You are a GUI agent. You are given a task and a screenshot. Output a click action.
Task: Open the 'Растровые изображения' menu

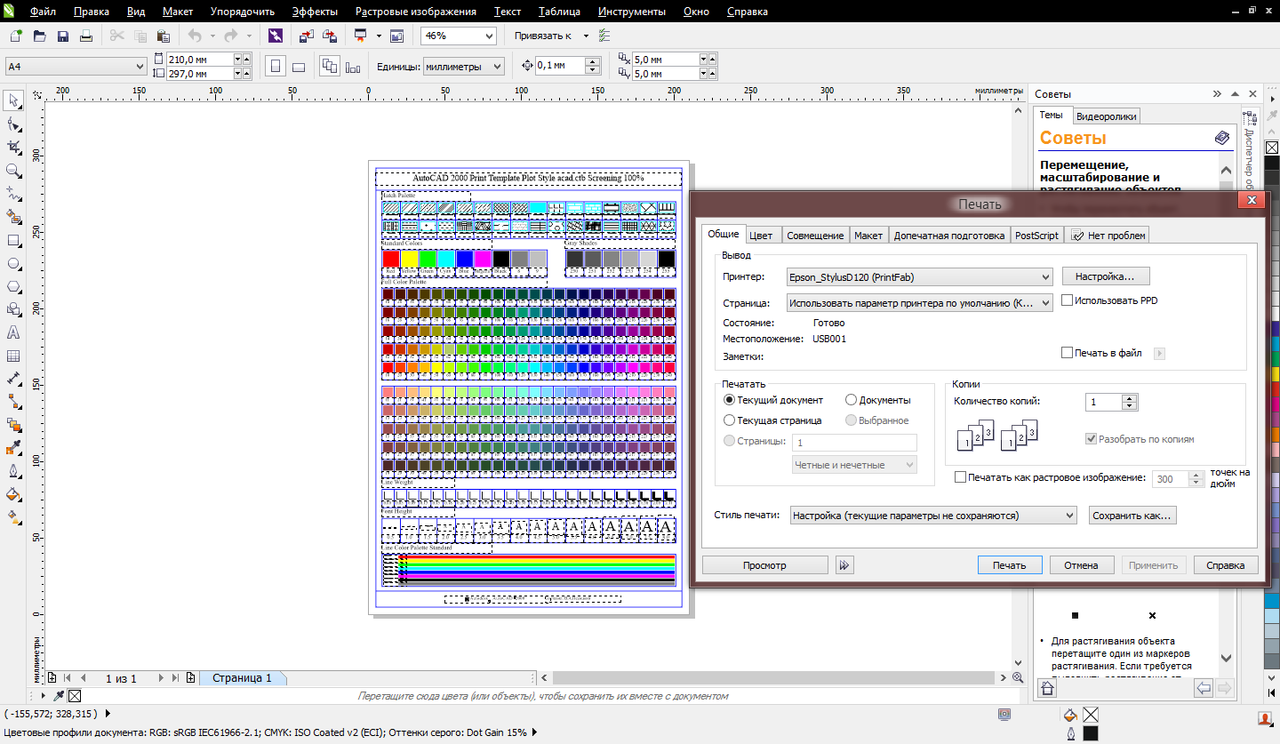(x=418, y=12)
